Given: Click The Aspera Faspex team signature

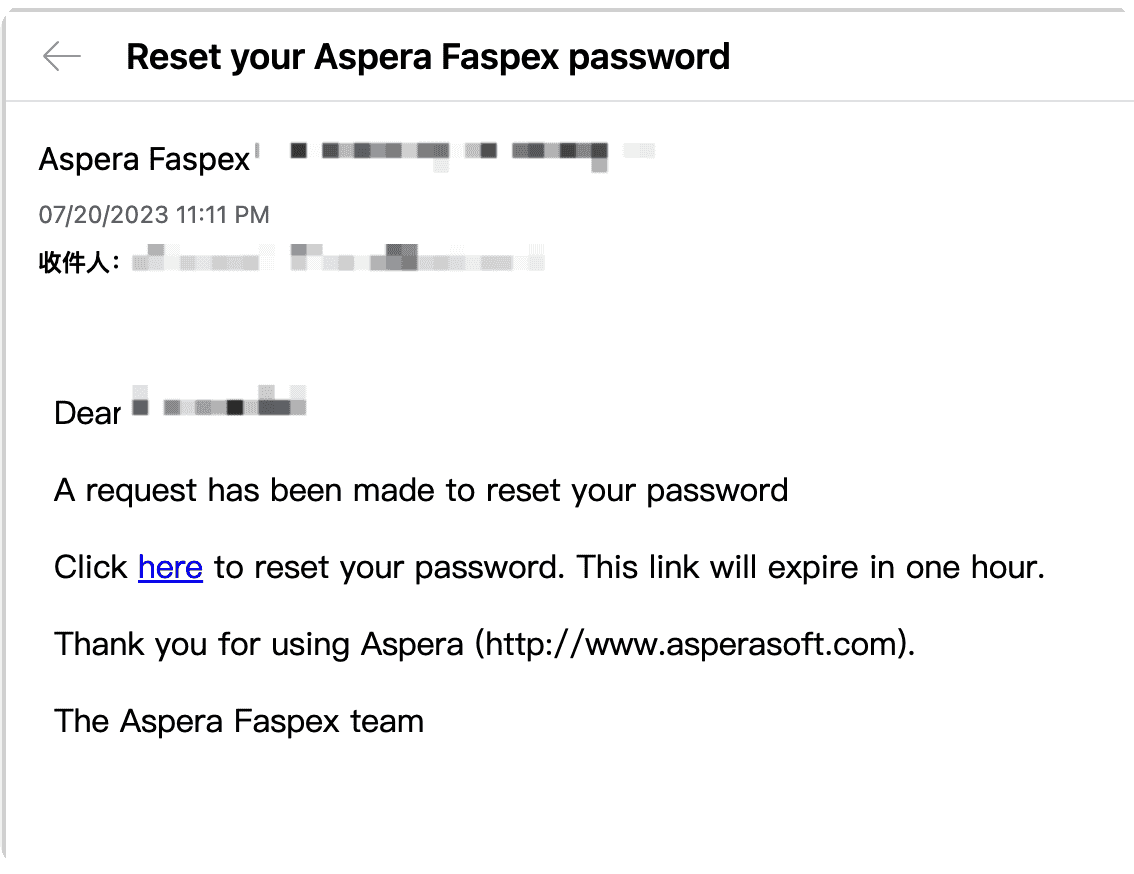Looking at the screenshot, I should point(239,721).
